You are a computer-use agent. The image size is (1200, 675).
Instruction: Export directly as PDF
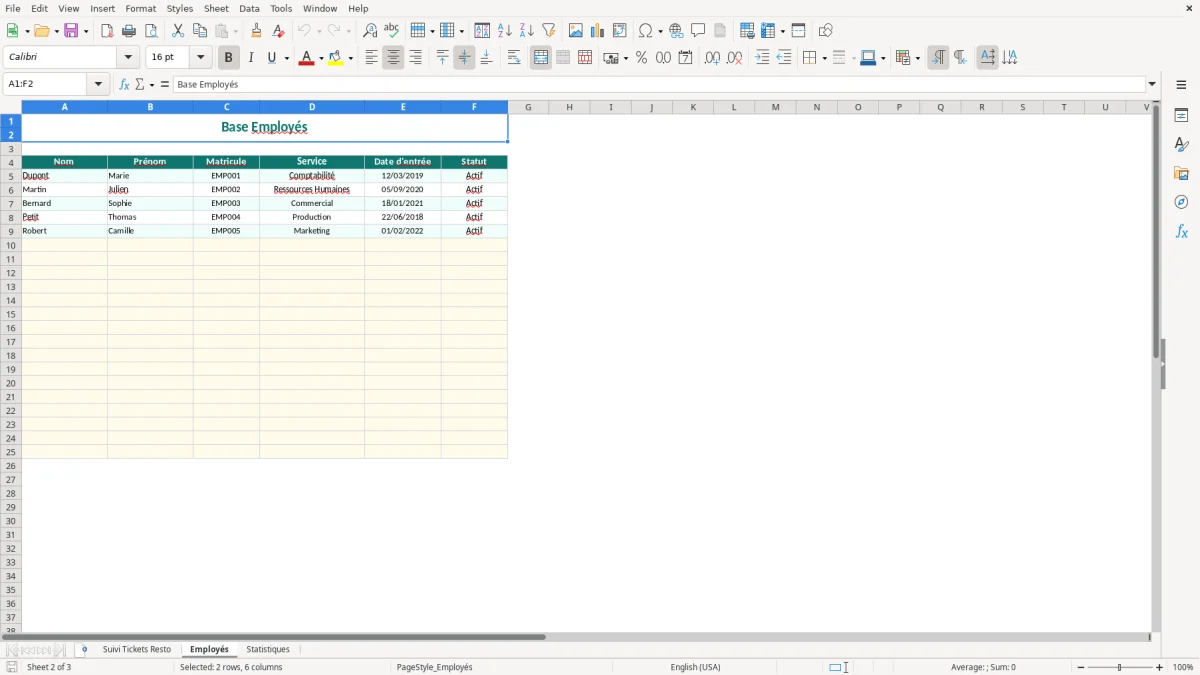click(x=107, y=31)
